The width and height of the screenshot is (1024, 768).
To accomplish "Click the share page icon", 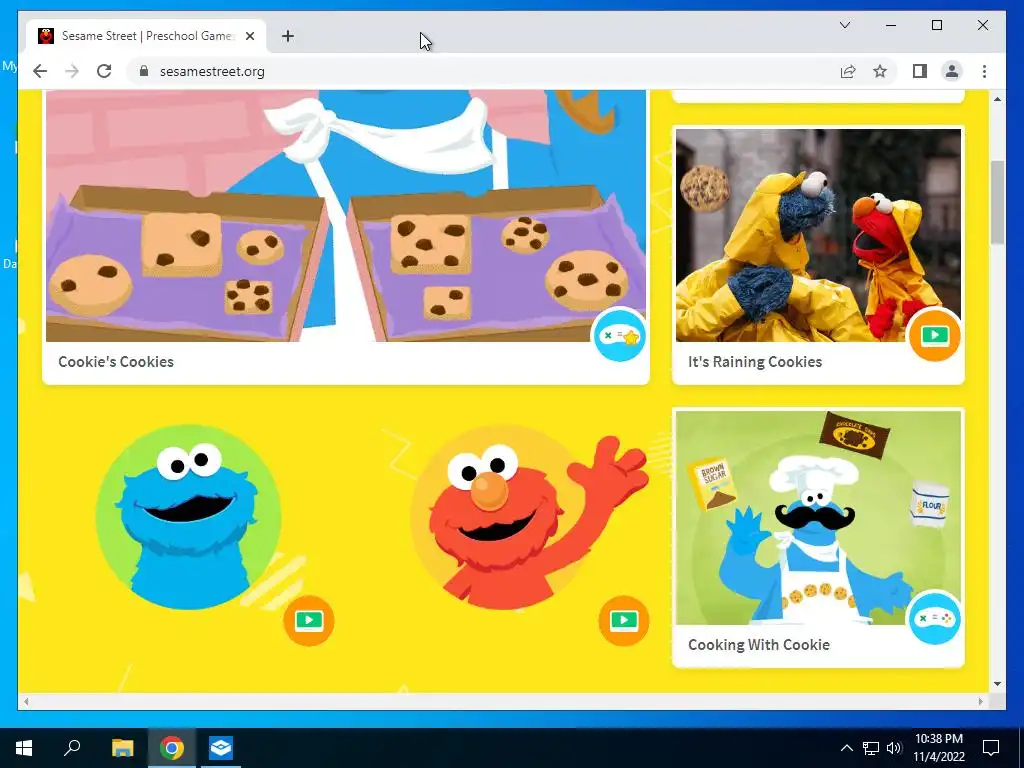I will pyautogui.click(x=848, y=71).
